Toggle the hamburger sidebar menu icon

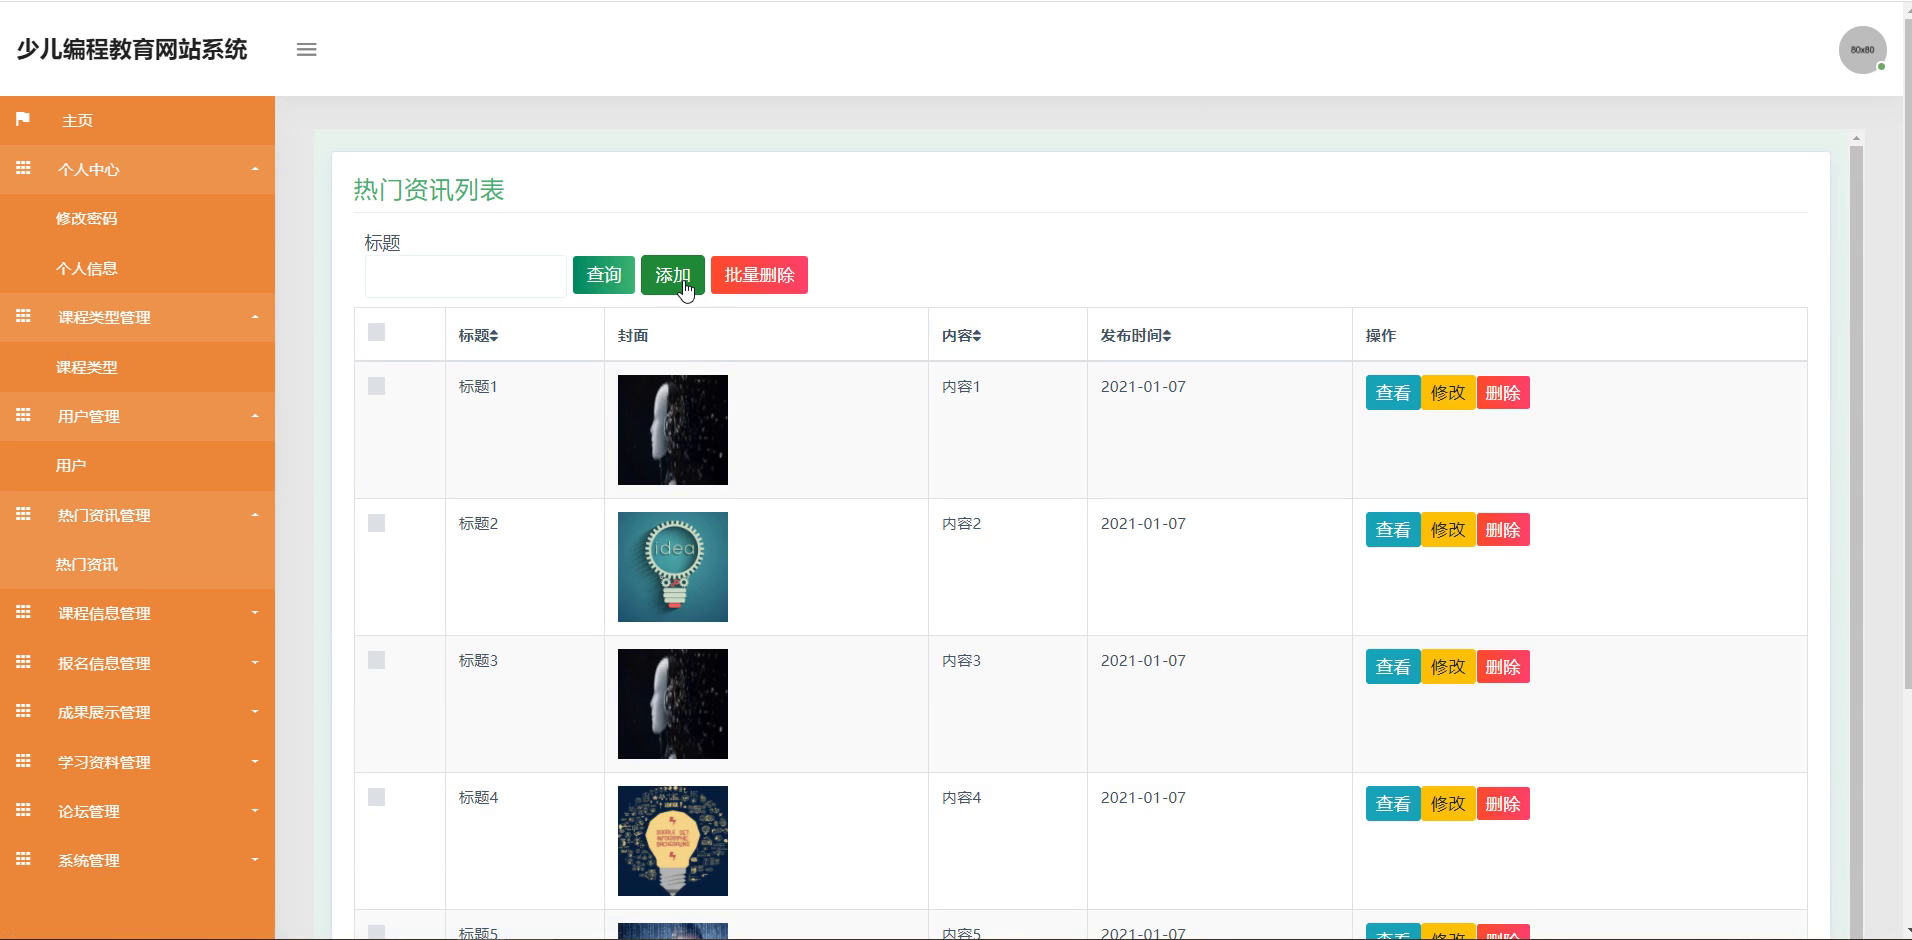[307, 49]
